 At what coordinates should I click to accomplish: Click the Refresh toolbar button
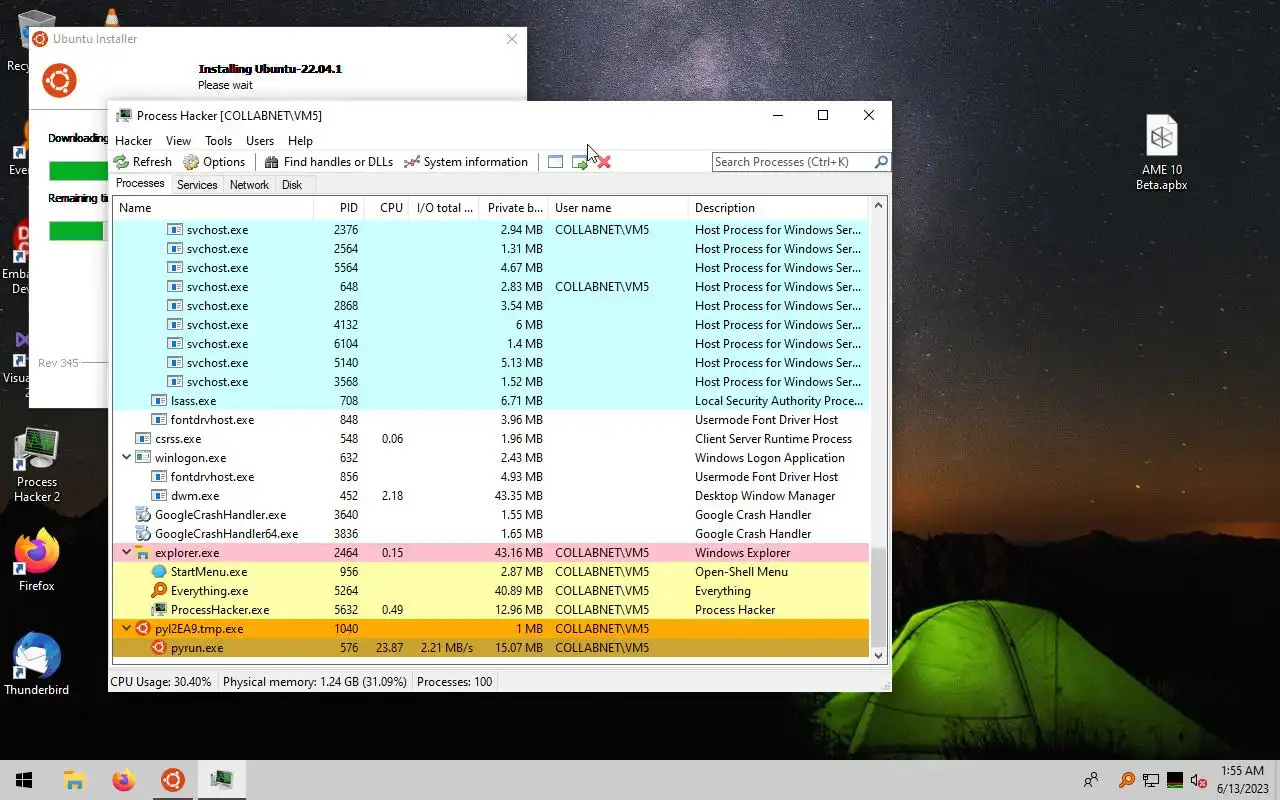pyautogui.click(x=142, y=162)
